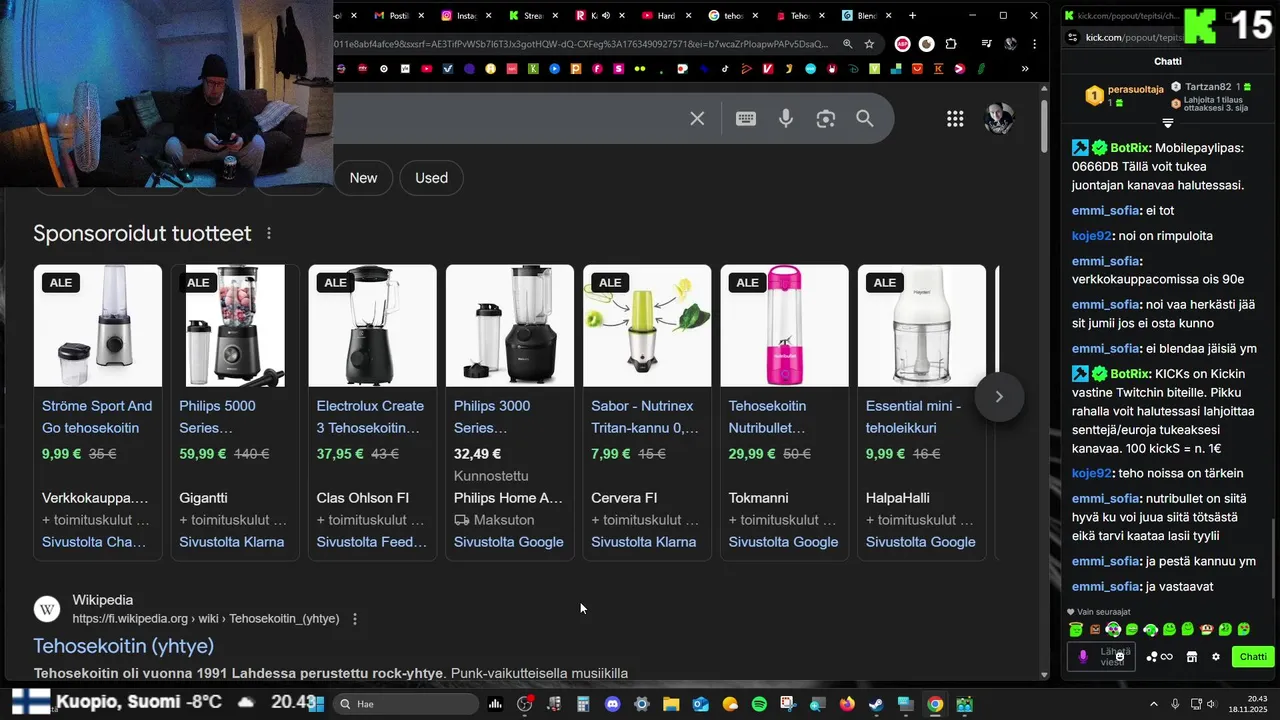Click the Sivustolta Klarna label under Gigantti
The width and height of the screenshot is (1280, 720).
231,542
